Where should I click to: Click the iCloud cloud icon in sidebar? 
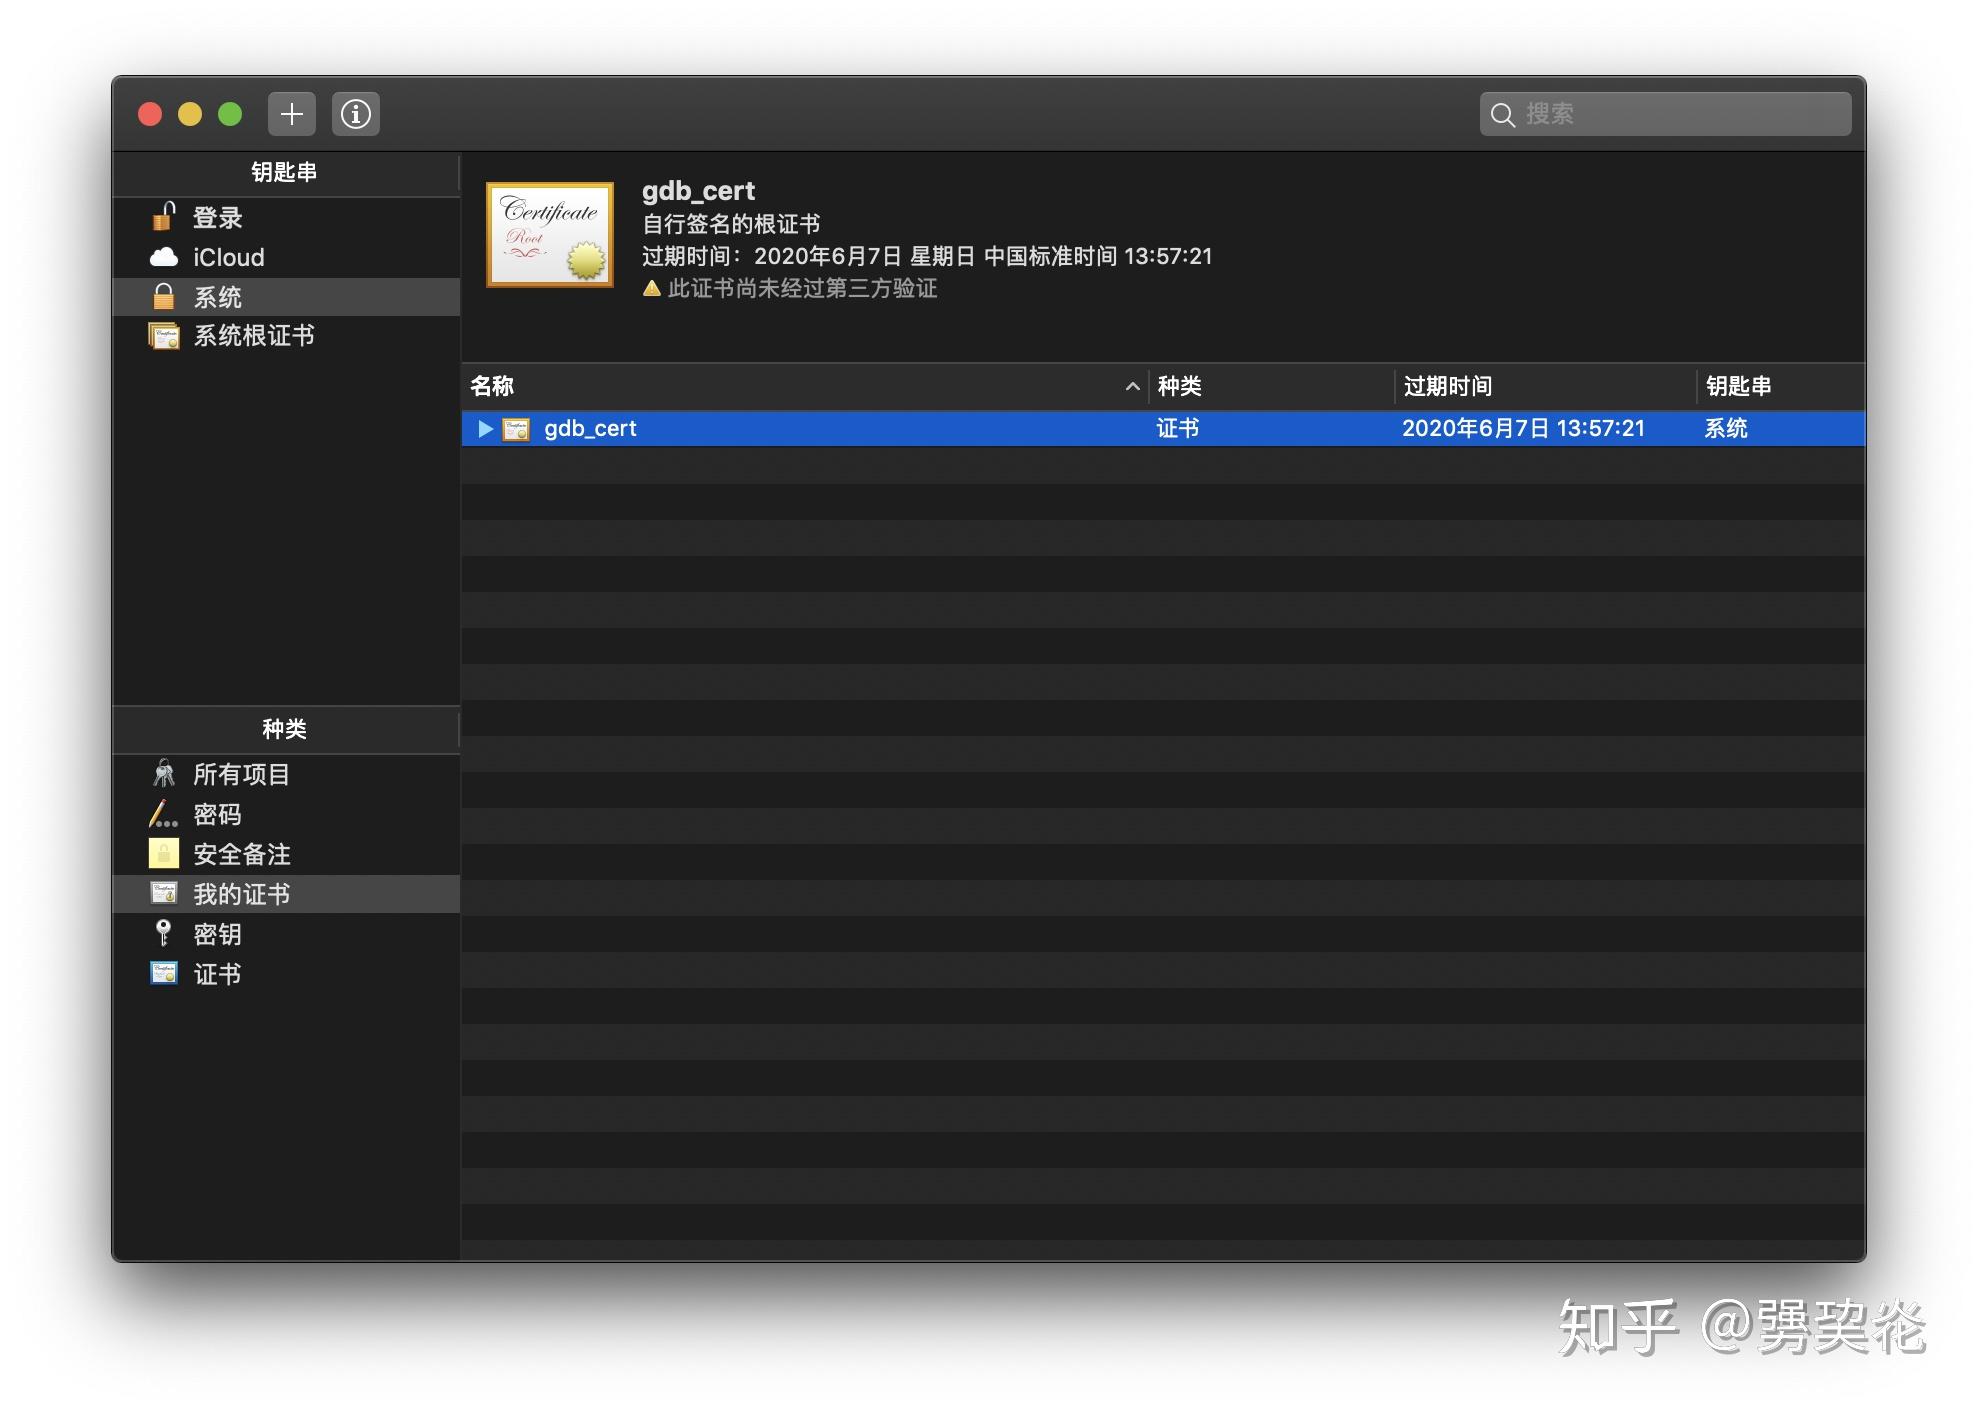click(x=165, y=257)
